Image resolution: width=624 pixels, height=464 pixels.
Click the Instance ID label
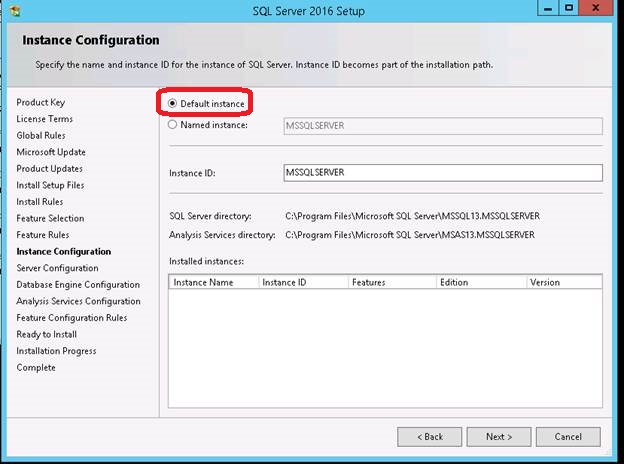click(x=192, y=173)
